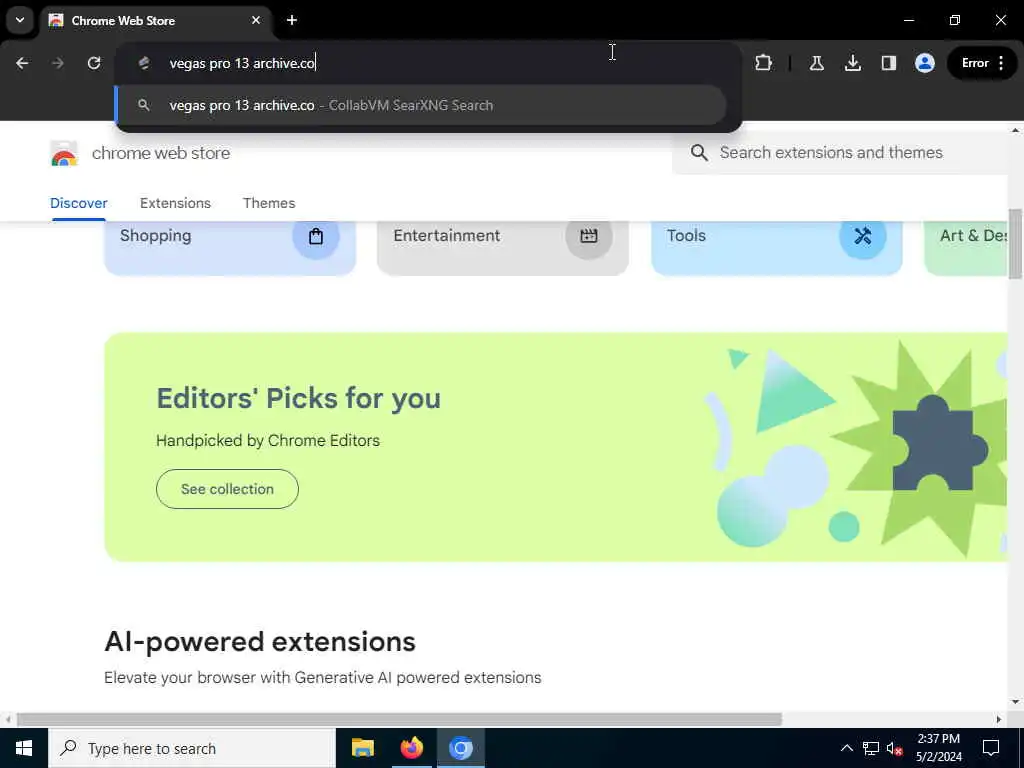The width and height of the screenshot is (1024, 768).
Task: Reload the current page
Action: (x=94, y=63)
